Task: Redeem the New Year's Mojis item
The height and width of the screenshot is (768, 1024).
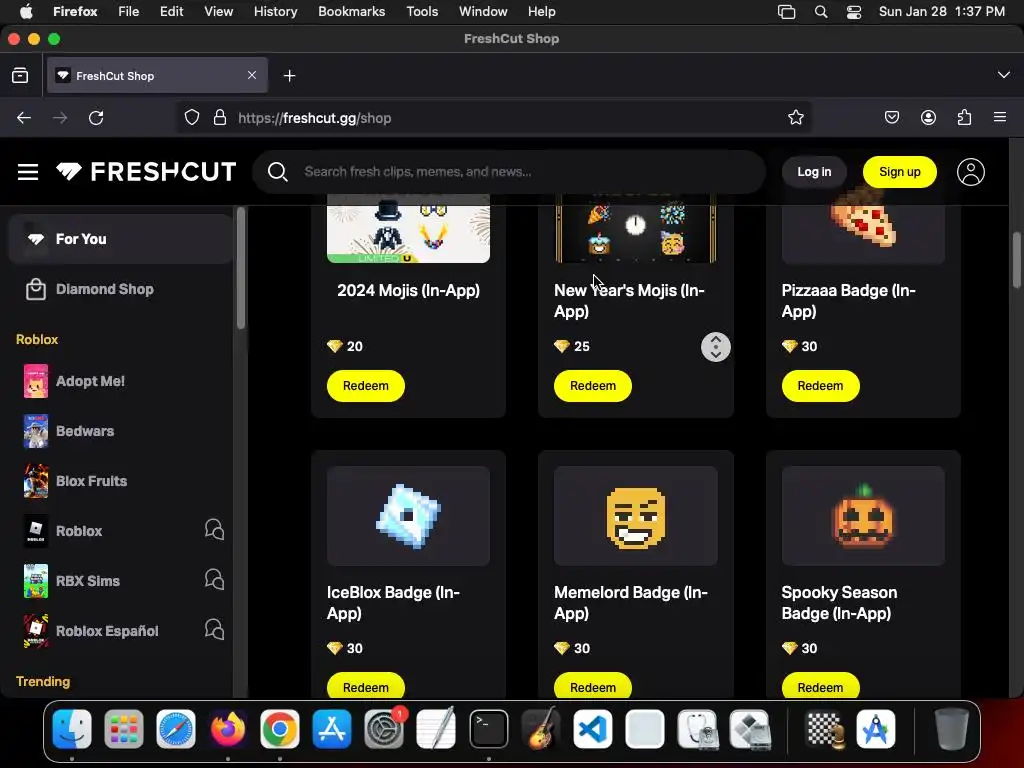Action: pyautogui.click(x=592, y=386)
